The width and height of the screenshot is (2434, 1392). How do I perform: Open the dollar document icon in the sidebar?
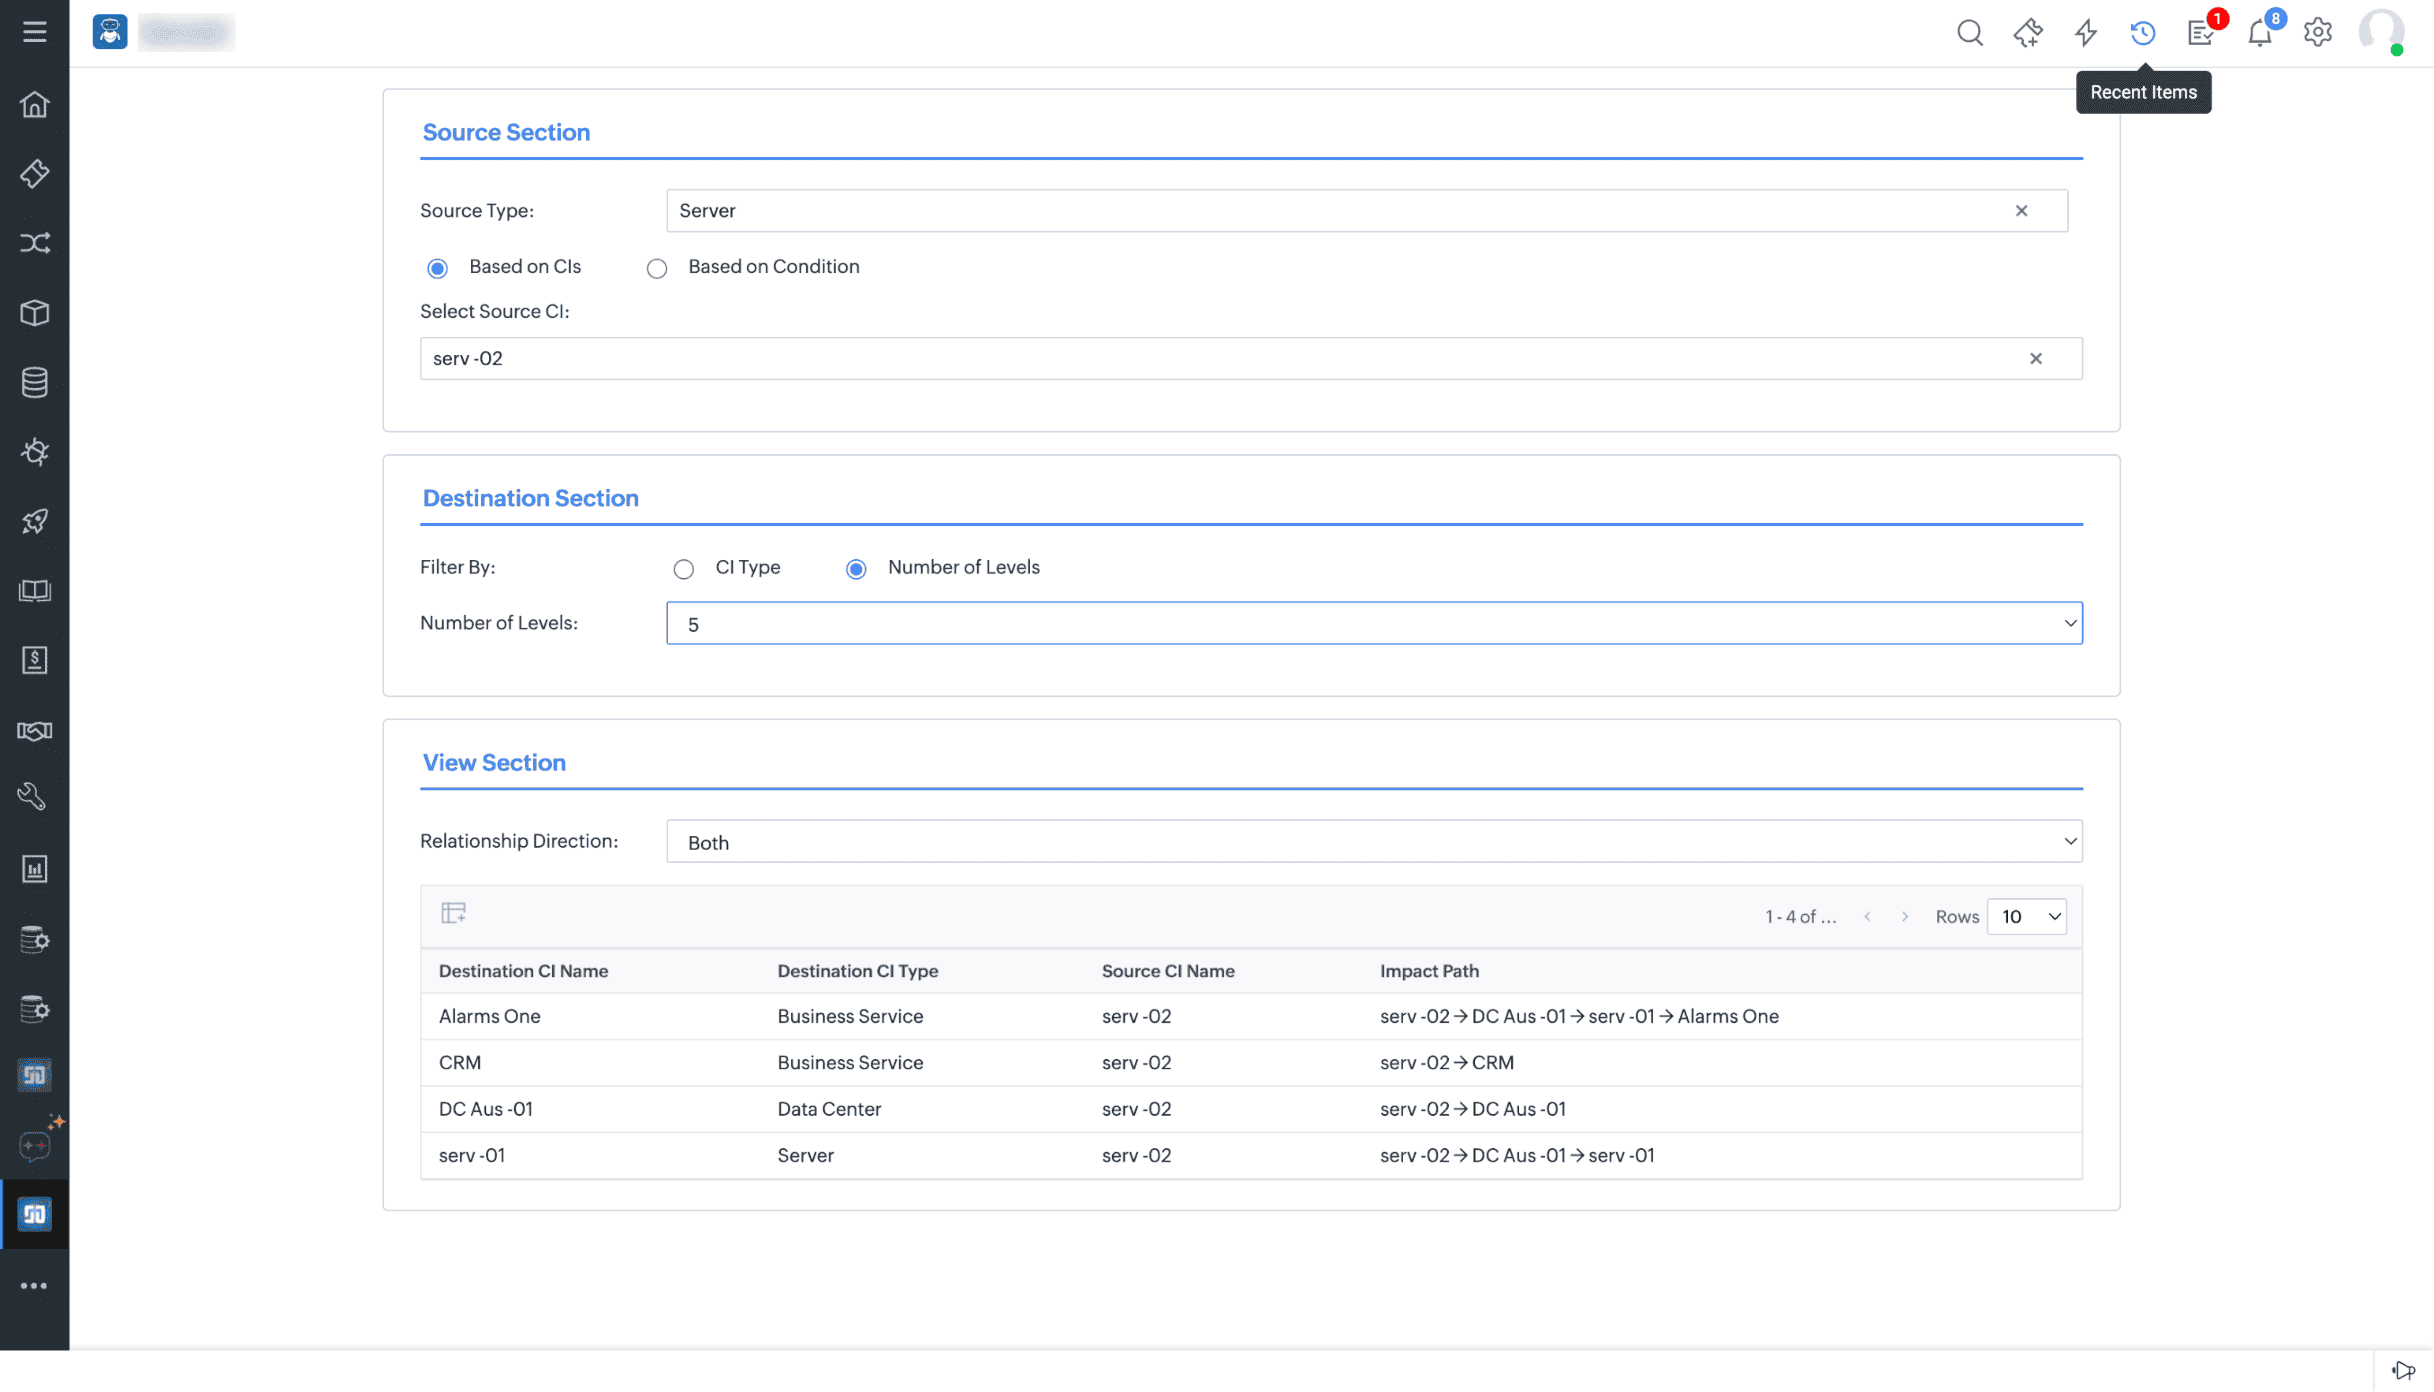point(34,660)
